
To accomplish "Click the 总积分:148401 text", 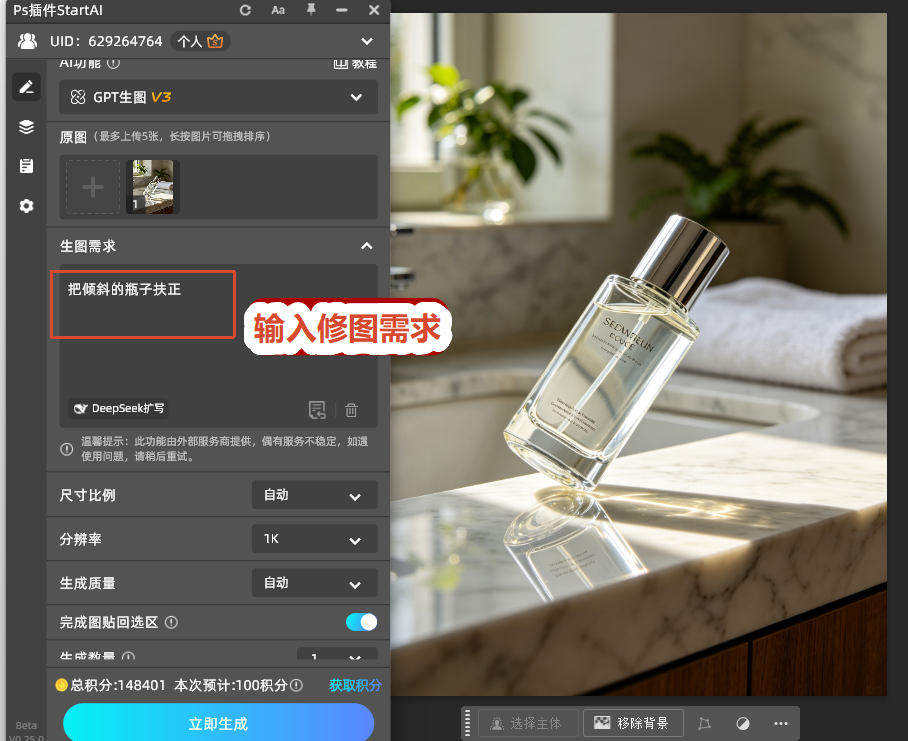I will [x=118, y=685].
